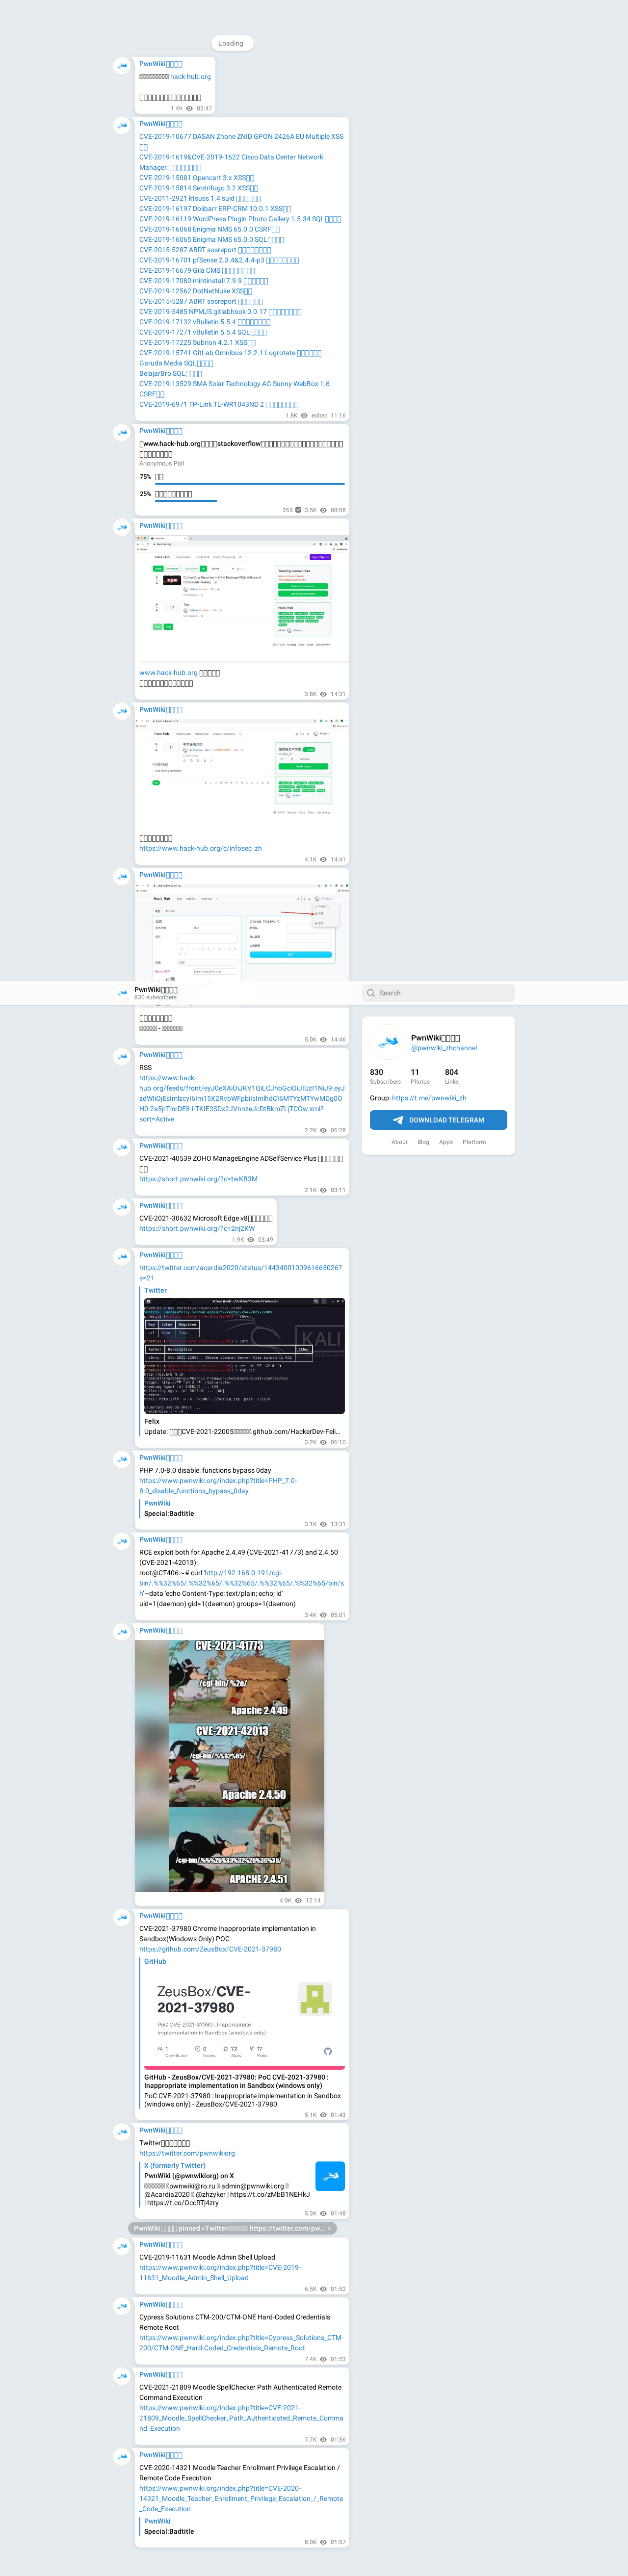Open the Apps footer link

pos(446,1142)
